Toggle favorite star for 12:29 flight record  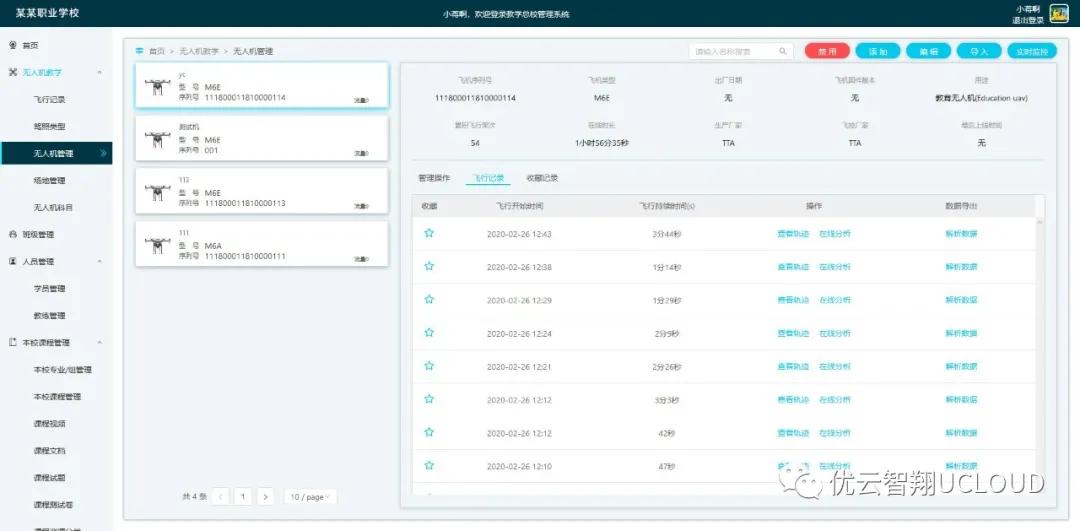[429, 300]
